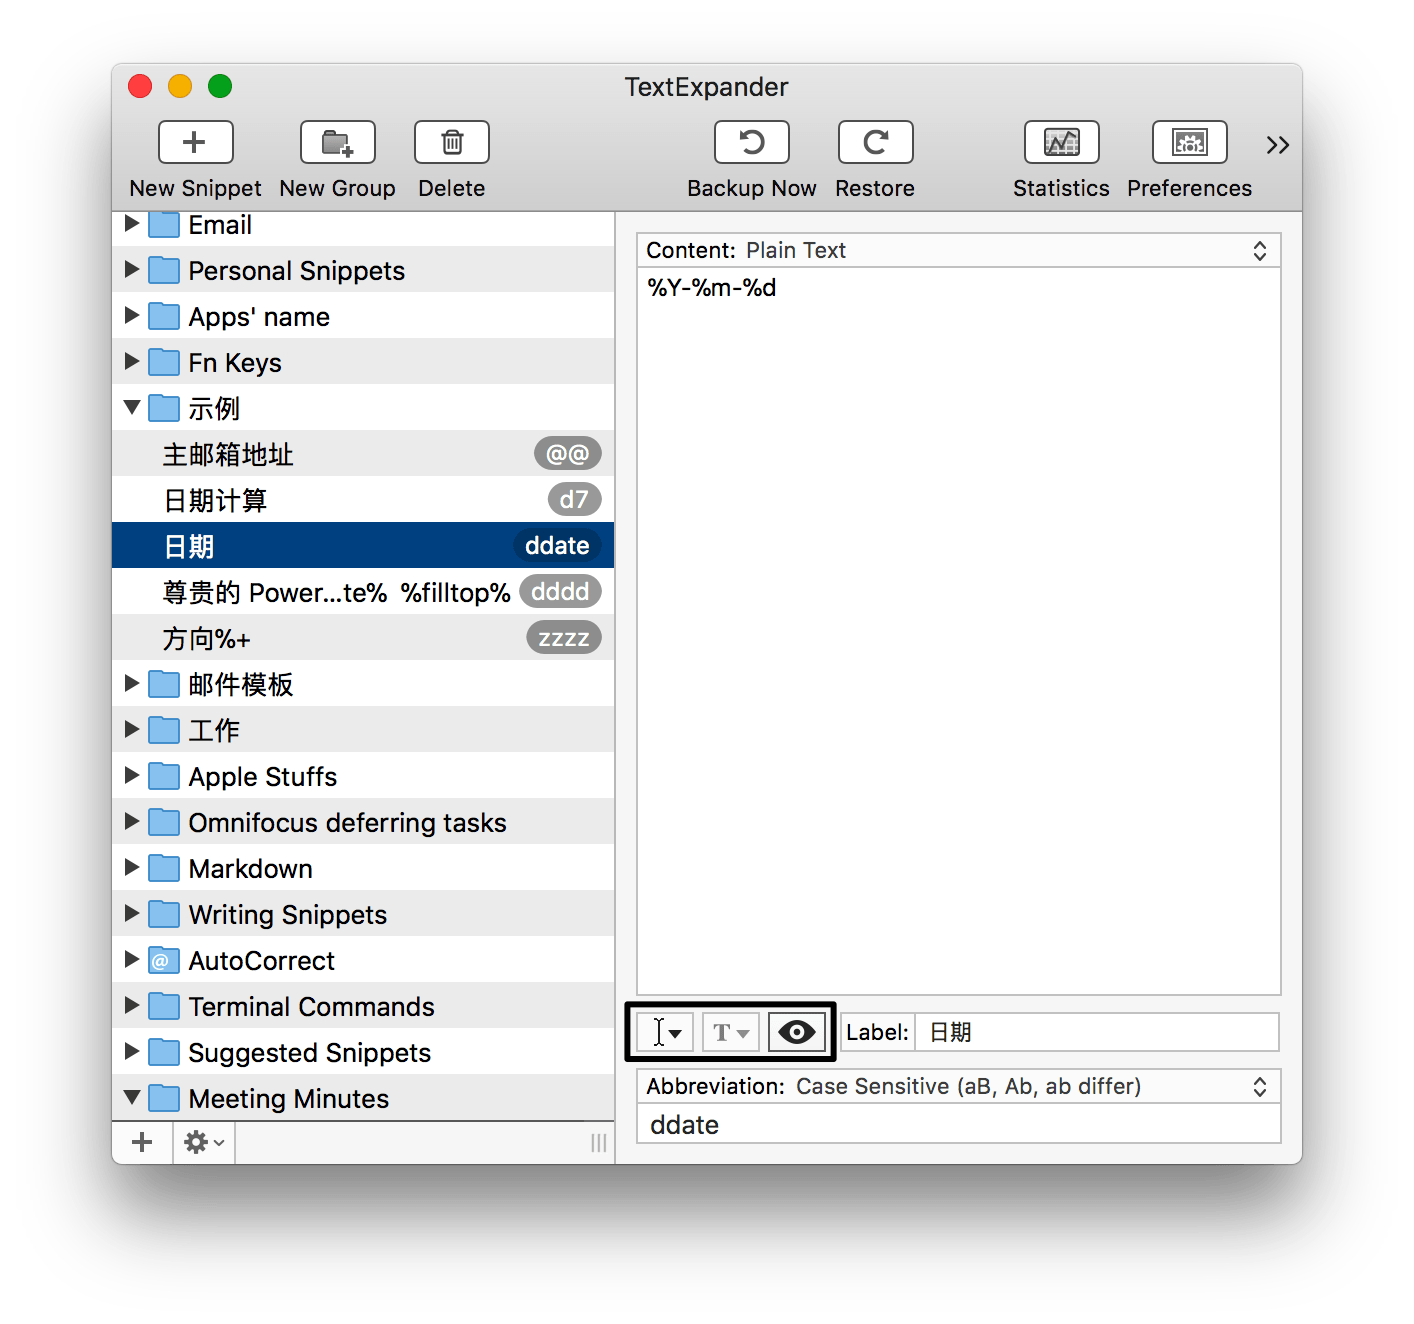
Task: Collapse the 示例 group
Action: point(132,408)
